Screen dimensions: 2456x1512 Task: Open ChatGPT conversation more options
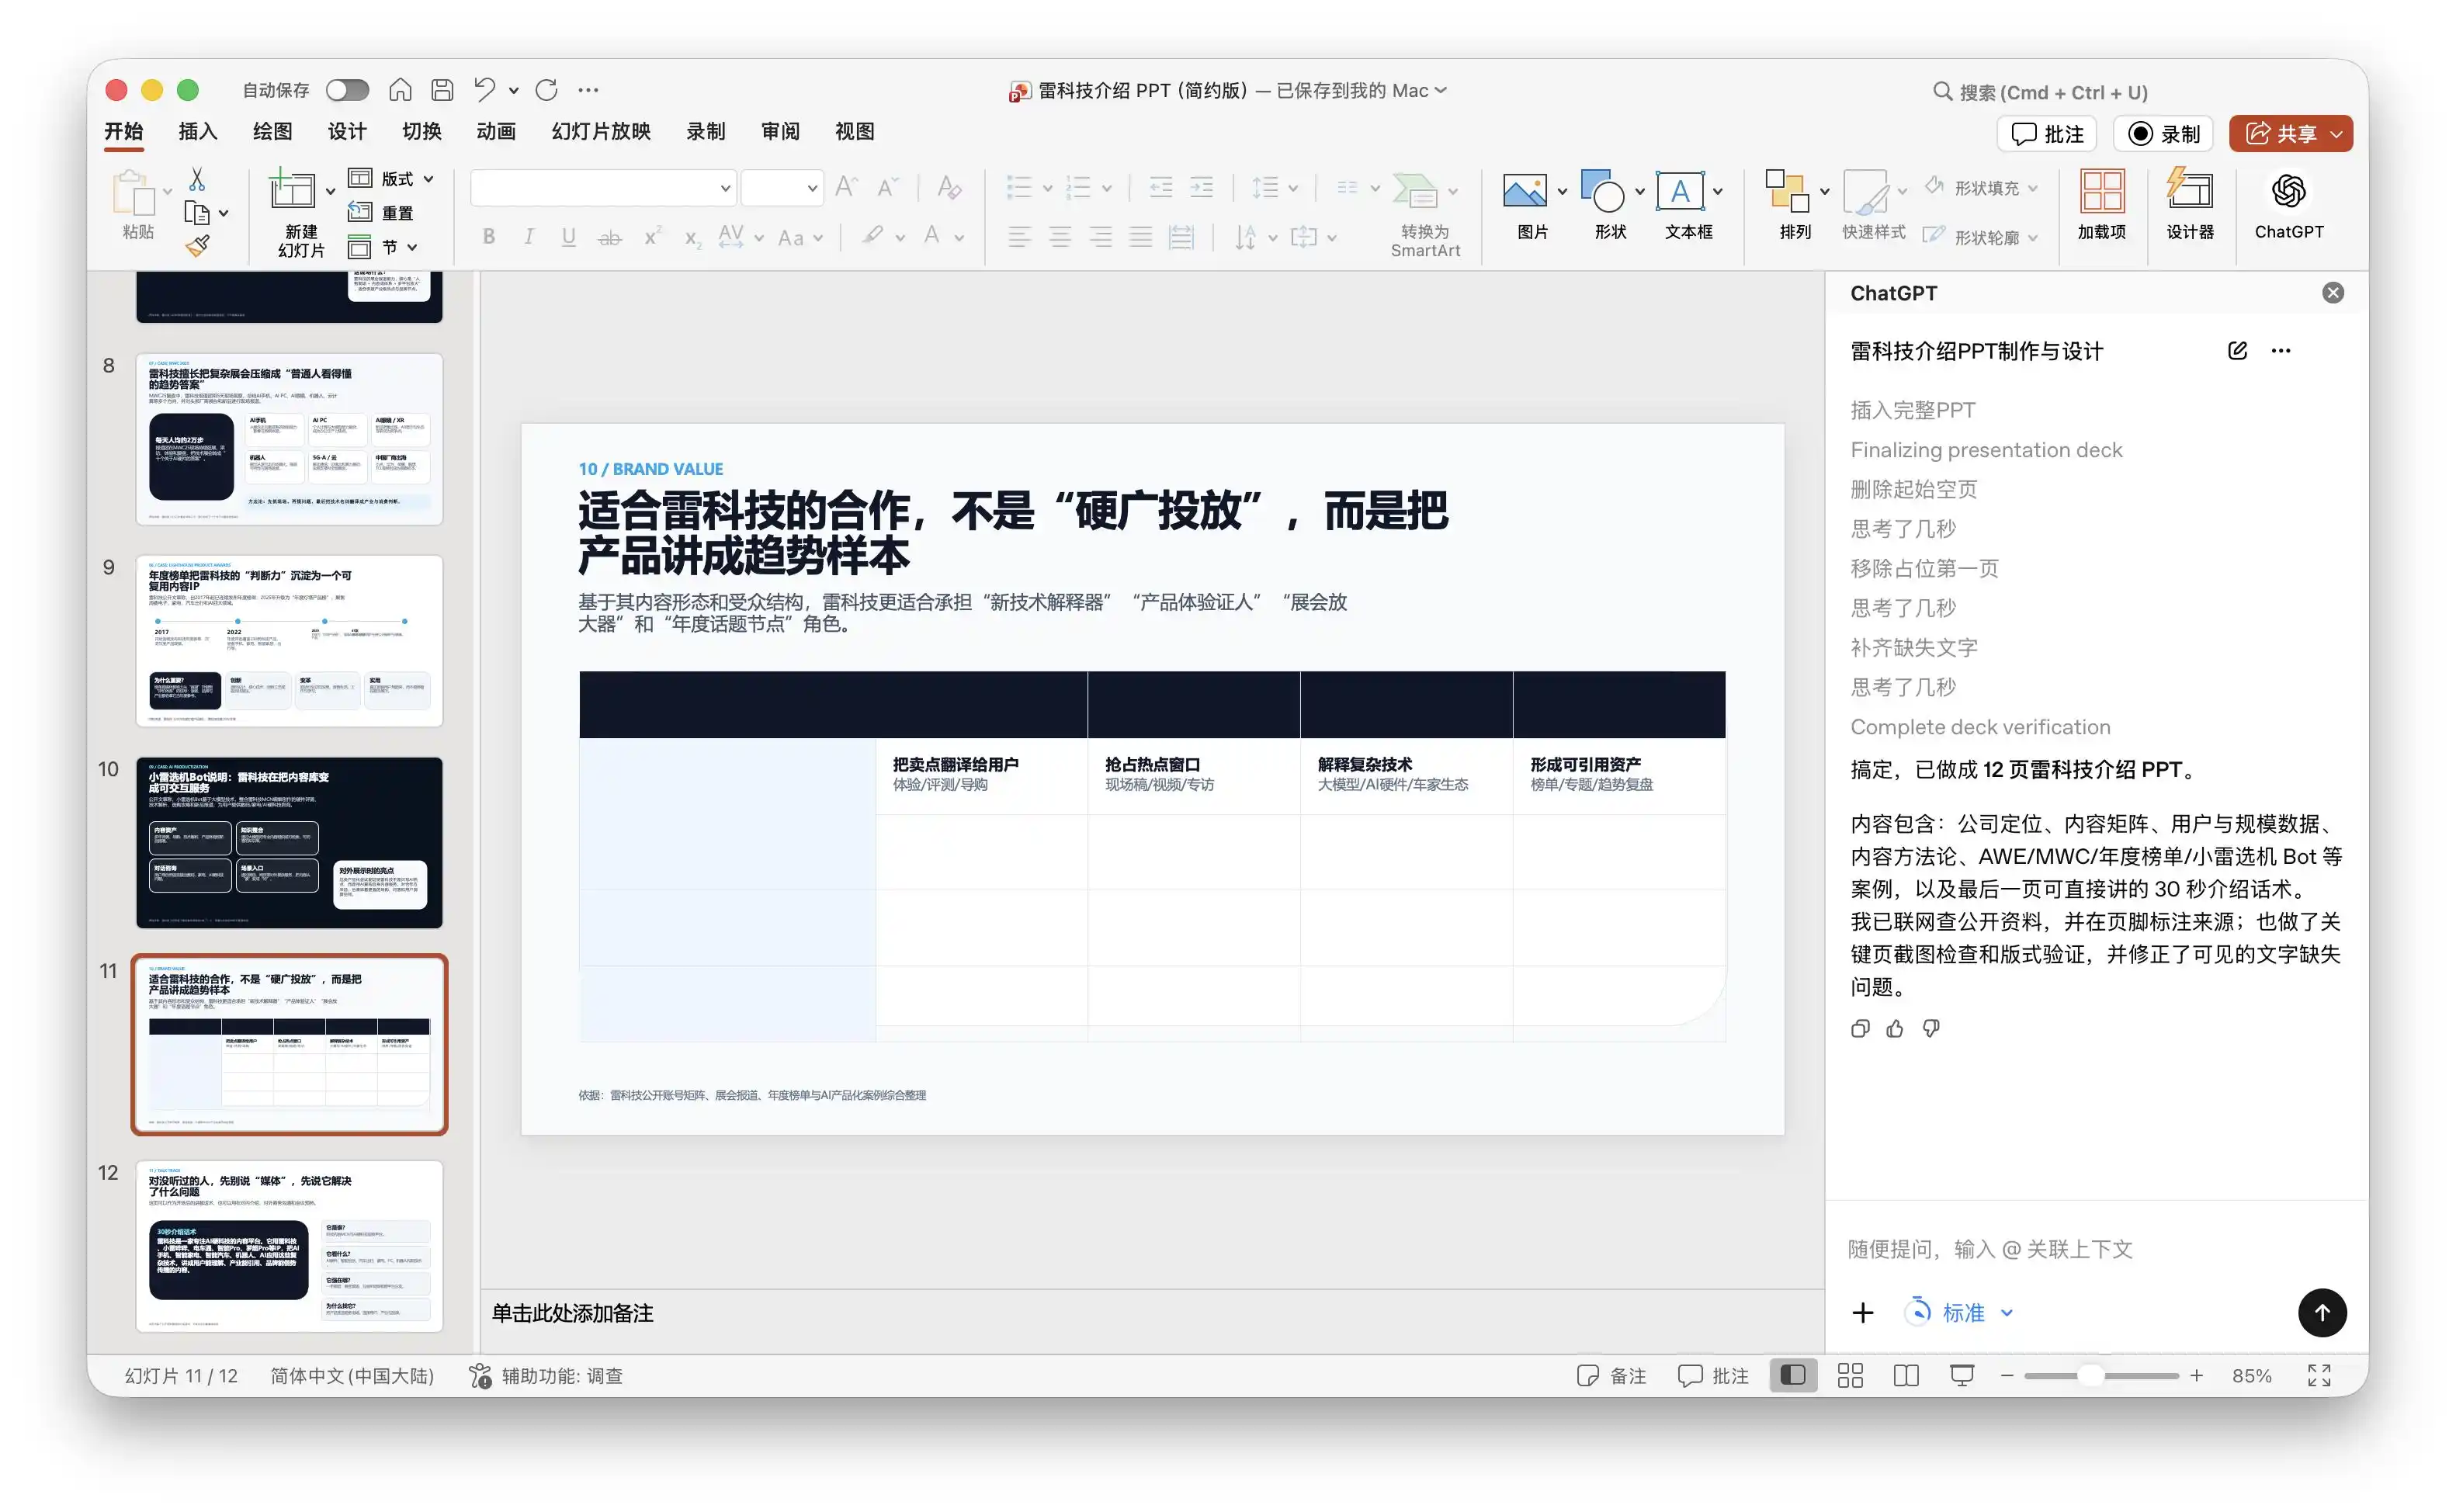click(2281, 351)
